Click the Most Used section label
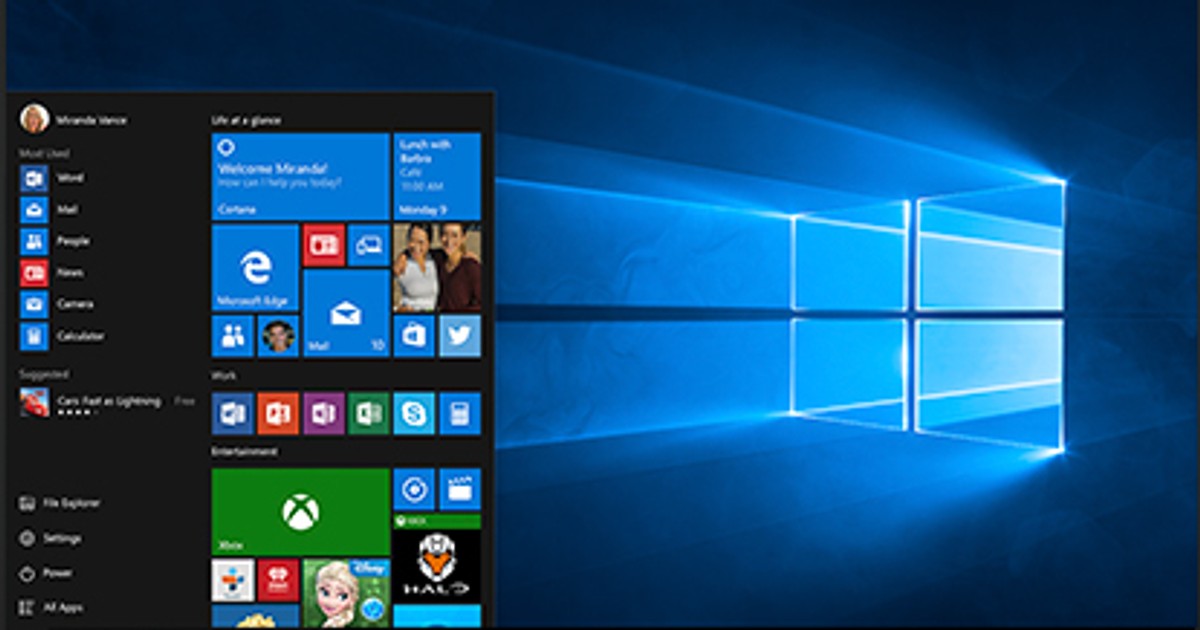Viewport: 1200px width, 630px height. click(x=44, y=154)
